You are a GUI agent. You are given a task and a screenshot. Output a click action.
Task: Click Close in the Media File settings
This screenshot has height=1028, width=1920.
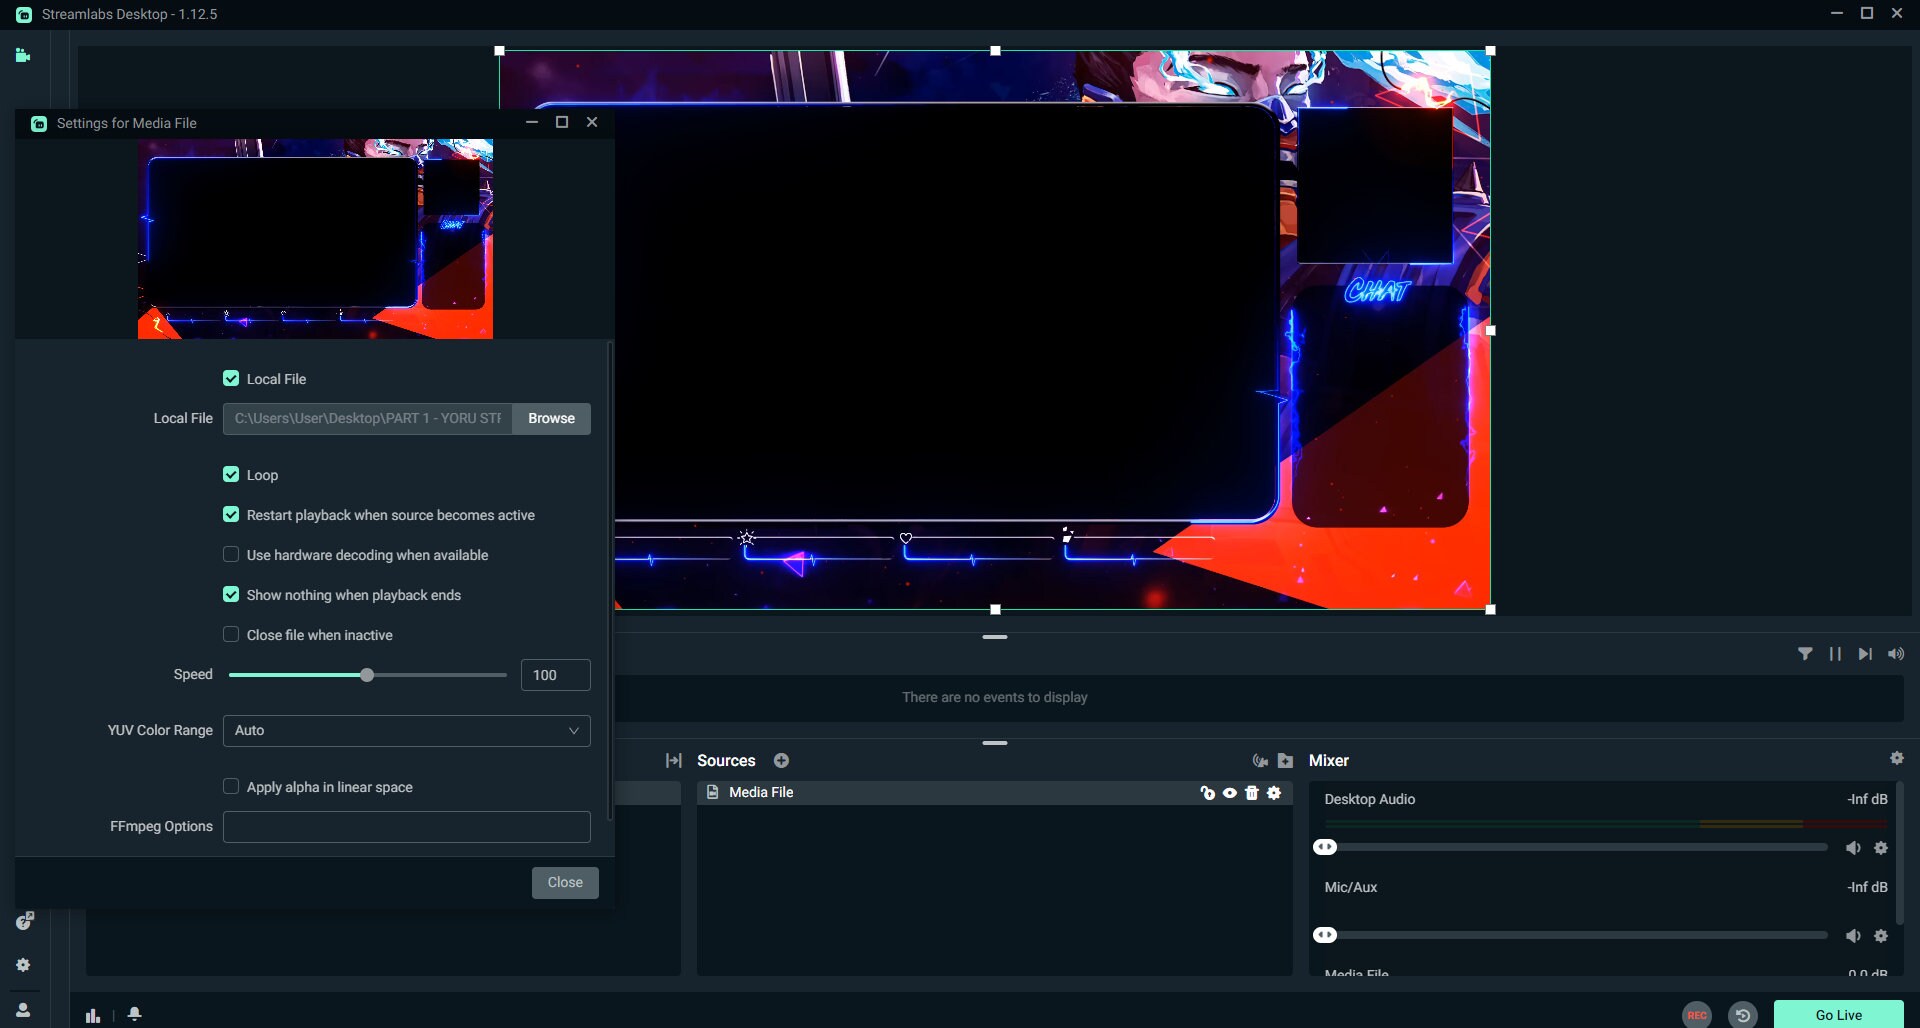tap(565, 882)
